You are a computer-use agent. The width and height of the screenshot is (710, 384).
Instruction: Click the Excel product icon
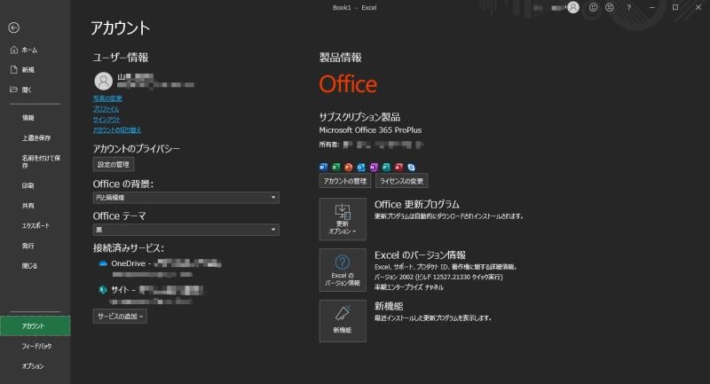tap(336, 167)
